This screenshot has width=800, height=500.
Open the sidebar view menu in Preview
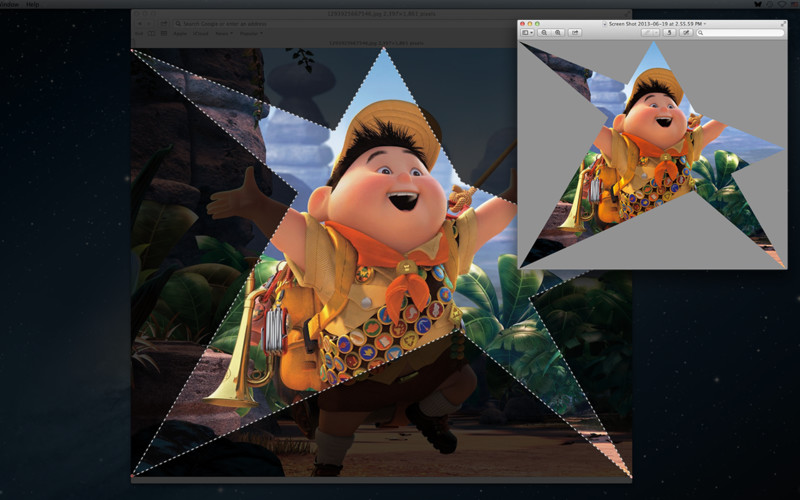click(x=528, y=33)
